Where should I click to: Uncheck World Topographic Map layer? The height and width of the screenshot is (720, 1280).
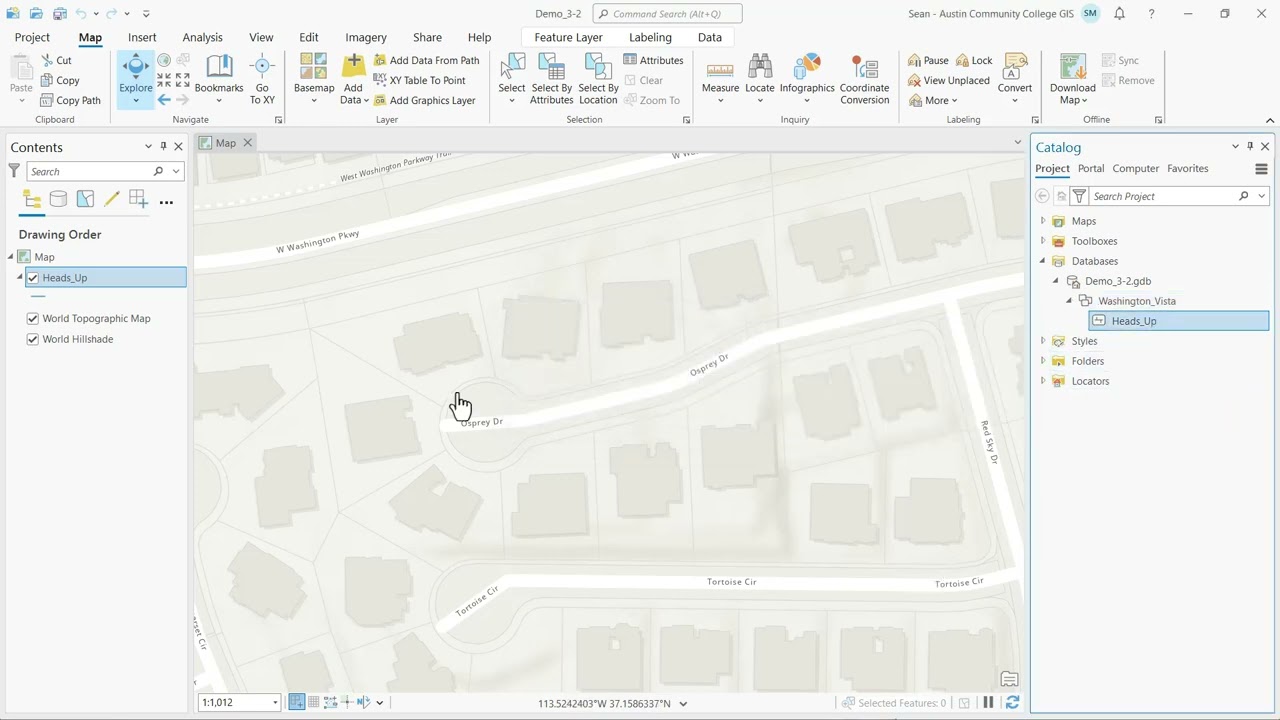coord(33,319)
